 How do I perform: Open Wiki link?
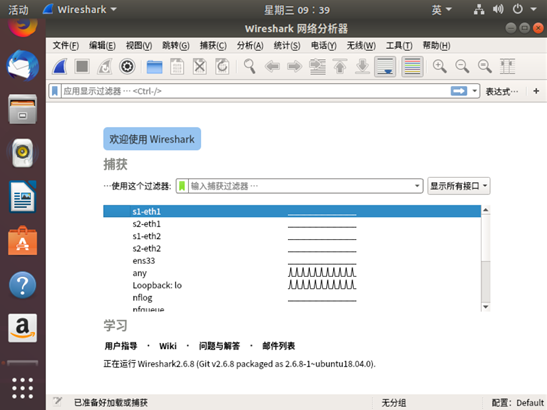168,346
